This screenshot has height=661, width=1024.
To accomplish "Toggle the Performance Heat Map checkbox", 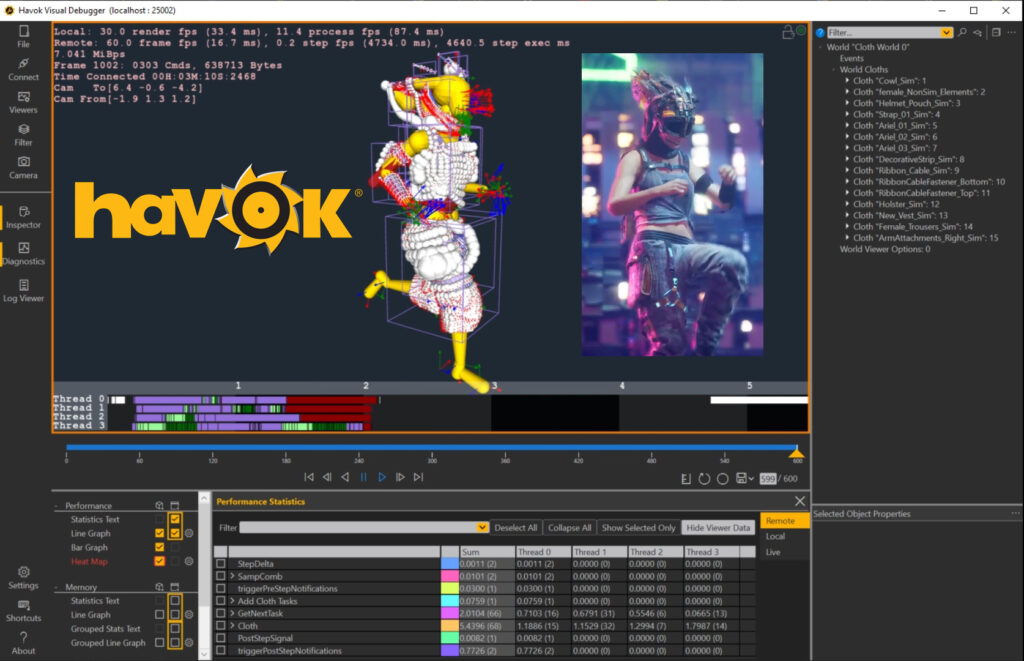I will coord(159,561).
